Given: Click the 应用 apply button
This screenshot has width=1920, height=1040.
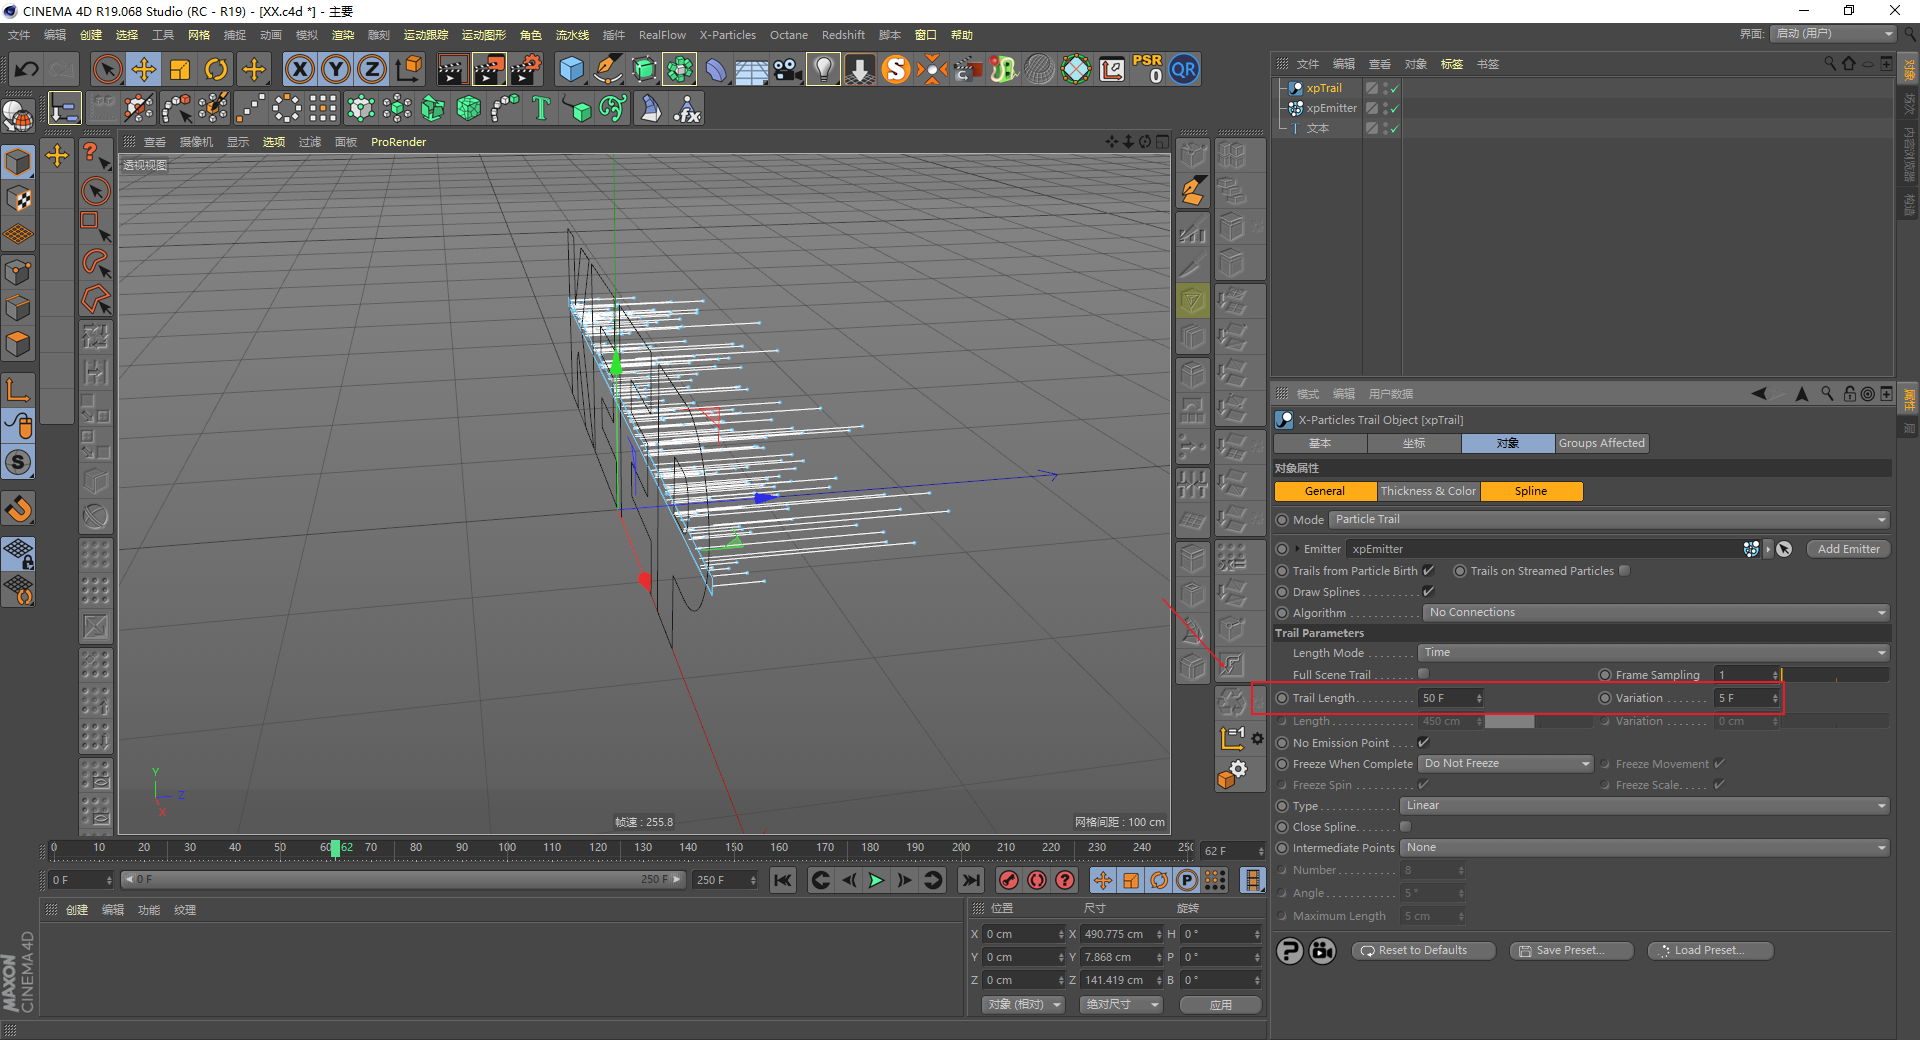Looking at the screenshot, I should click(x=1220, y=1005).
